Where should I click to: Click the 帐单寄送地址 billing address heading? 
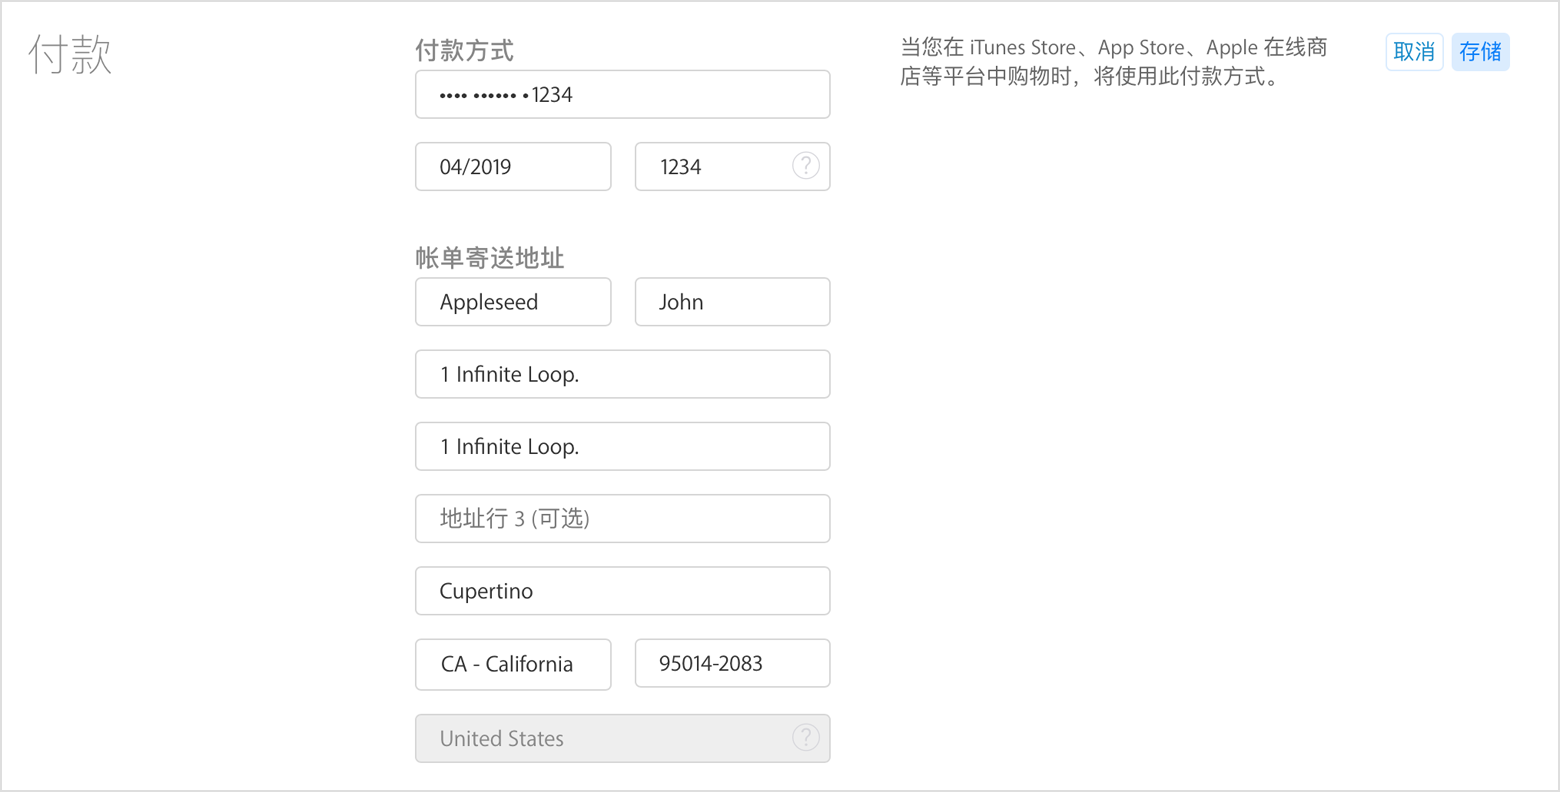[x=491, y=258]
